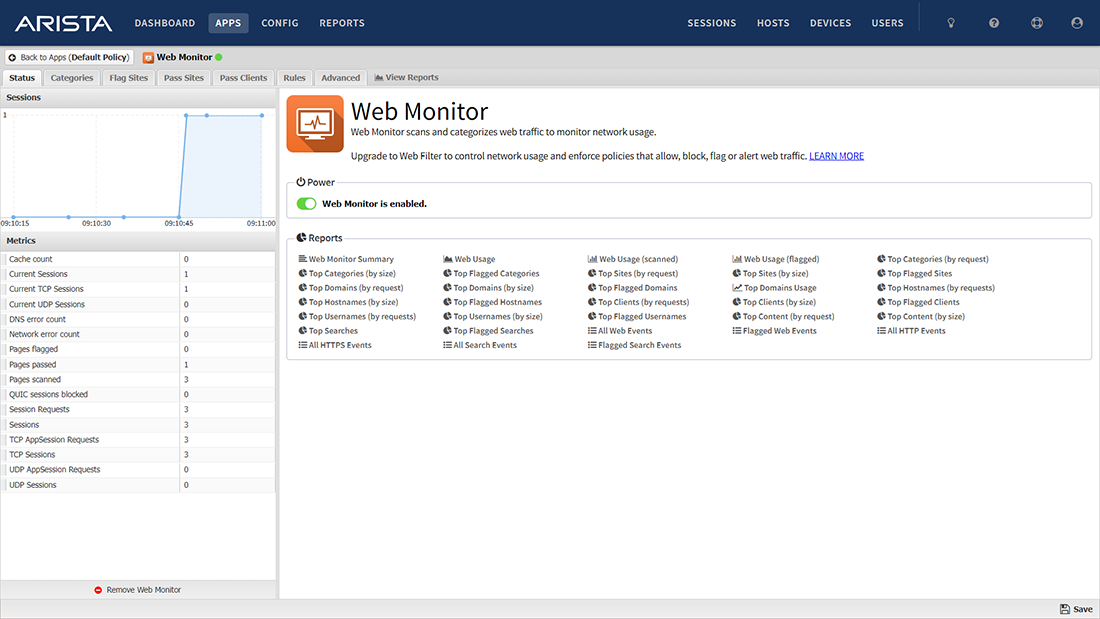Open Top Content (by request) report
Screen dimensions: 1100x619
pos(783,317)
